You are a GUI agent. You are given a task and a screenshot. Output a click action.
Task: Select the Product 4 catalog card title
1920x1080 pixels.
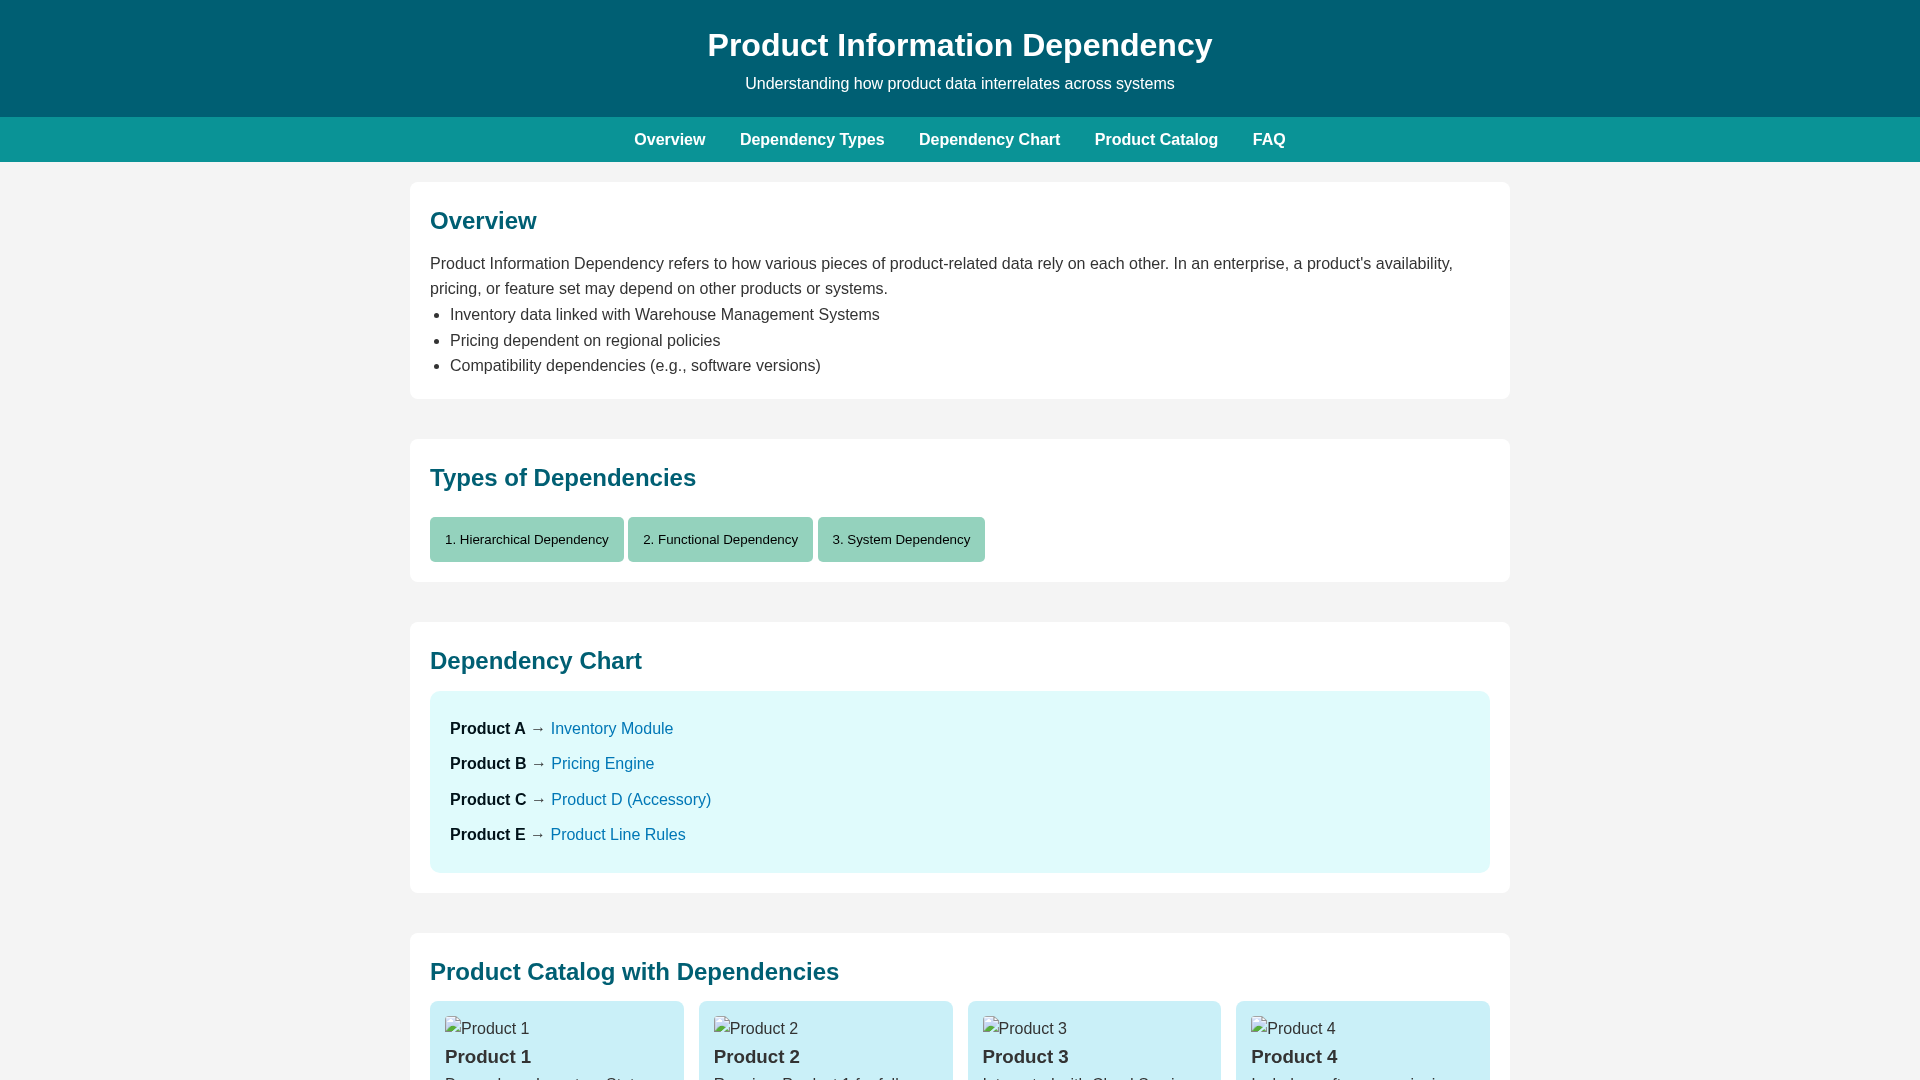click(x=1294, y=1057)
